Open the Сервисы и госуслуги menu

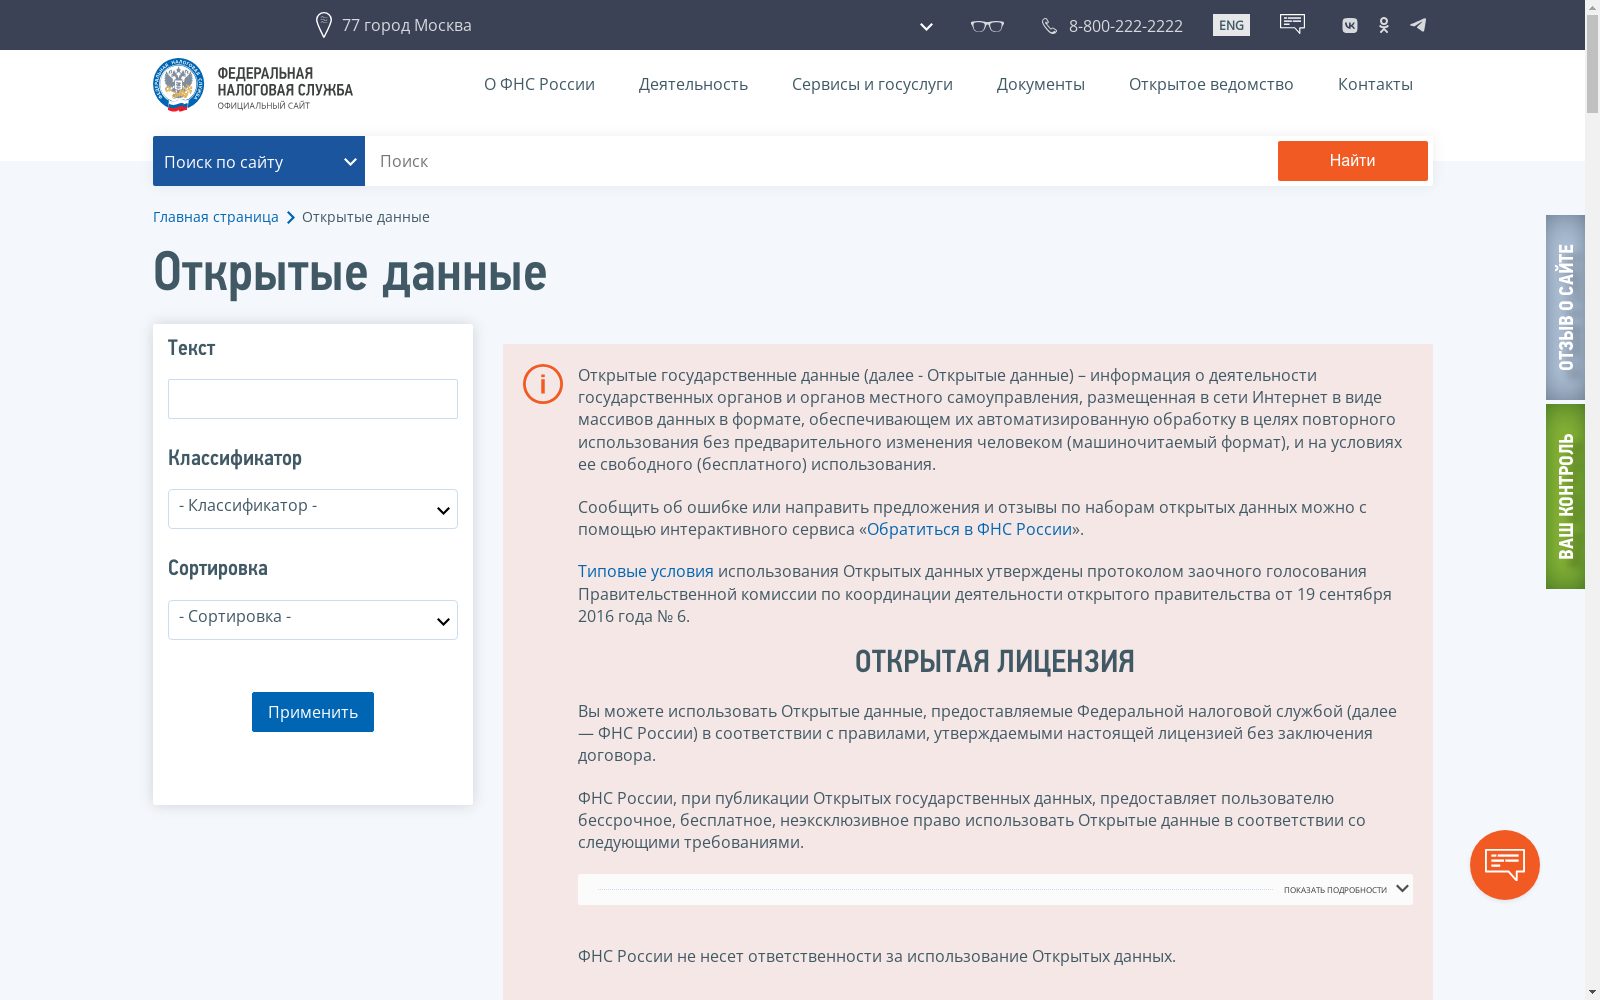point(872,84)
